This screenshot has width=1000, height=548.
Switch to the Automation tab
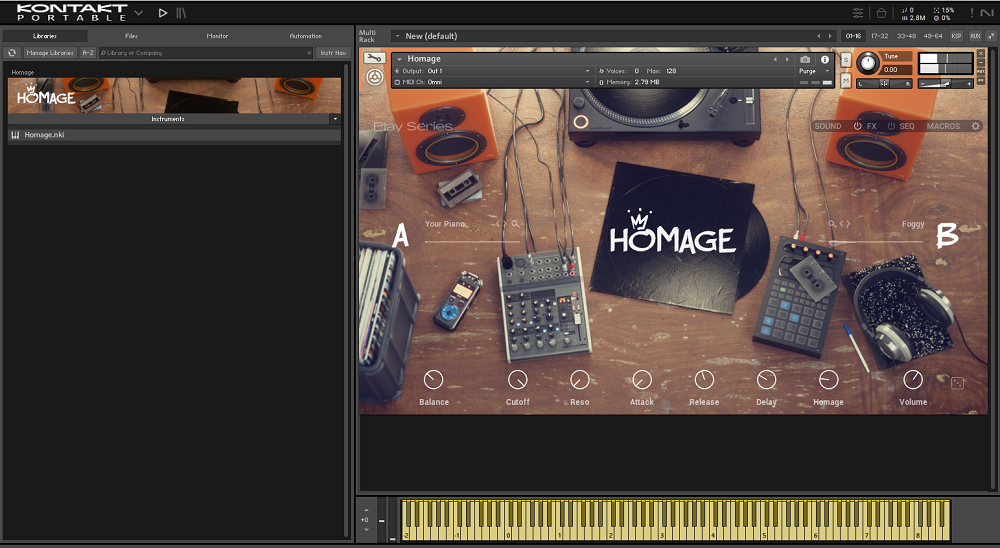(305, 36)
